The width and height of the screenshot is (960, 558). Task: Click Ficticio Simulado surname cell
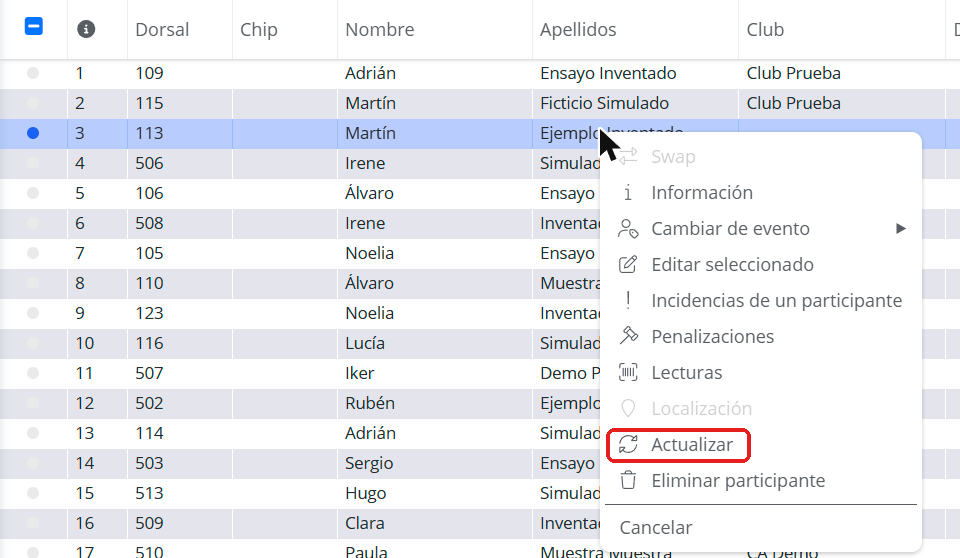(604, 103)
